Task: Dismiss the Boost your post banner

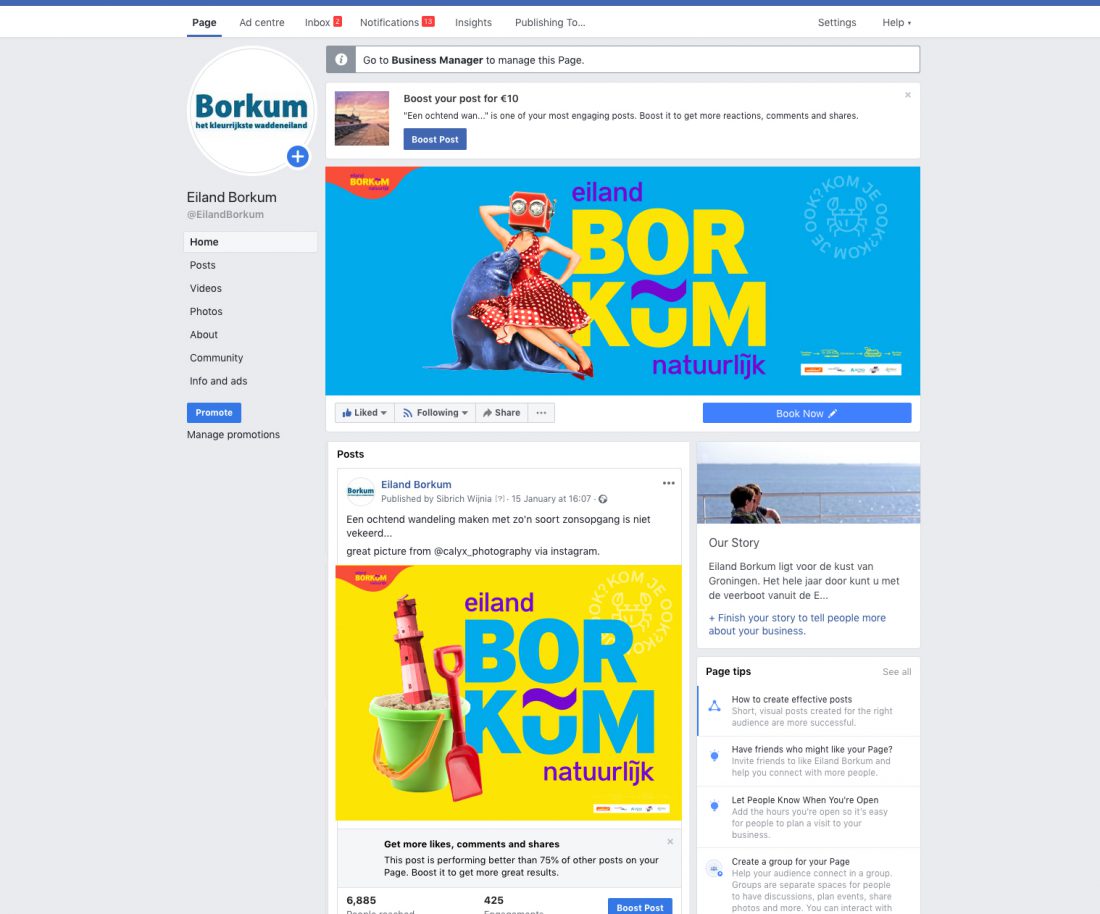Action: click(x=908, y=95)
